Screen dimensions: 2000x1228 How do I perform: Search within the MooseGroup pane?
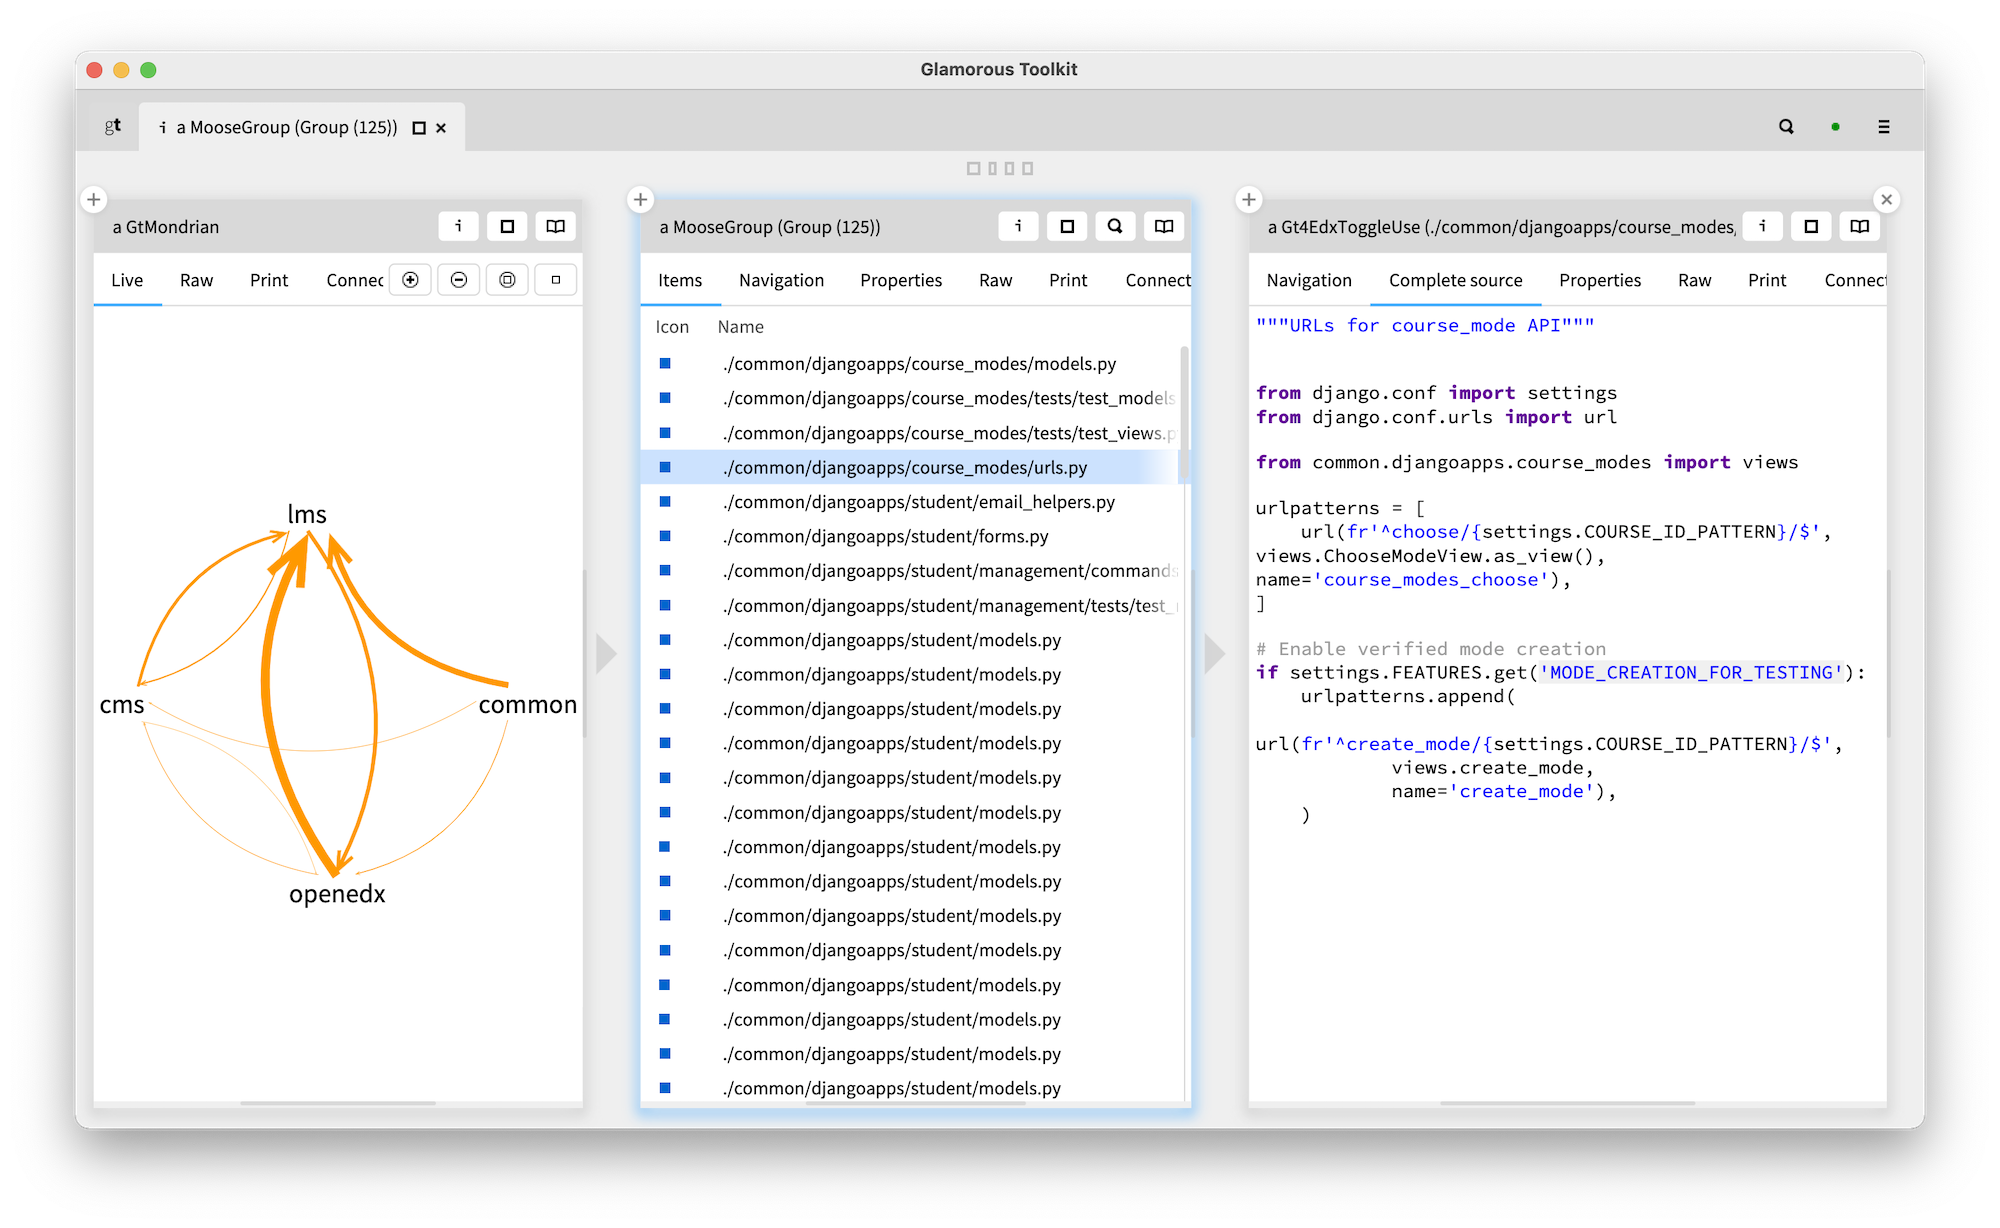[1115, 226]
